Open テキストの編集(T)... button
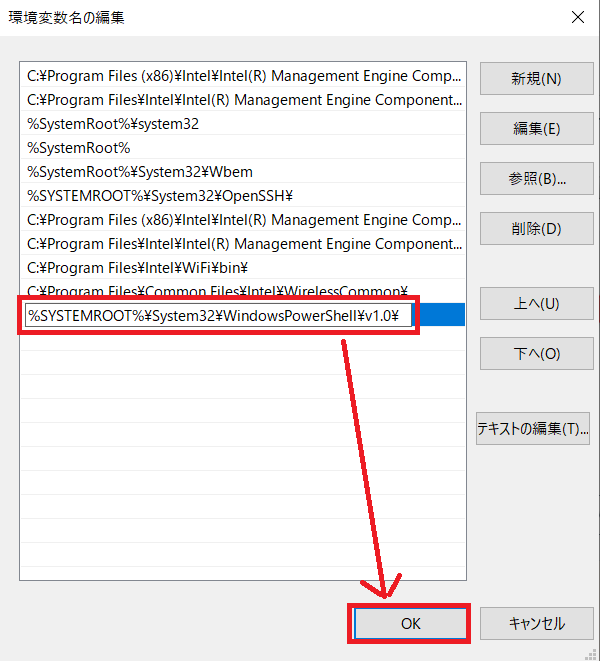The height and width of the screenshot is (661, 600). (533, 428)
